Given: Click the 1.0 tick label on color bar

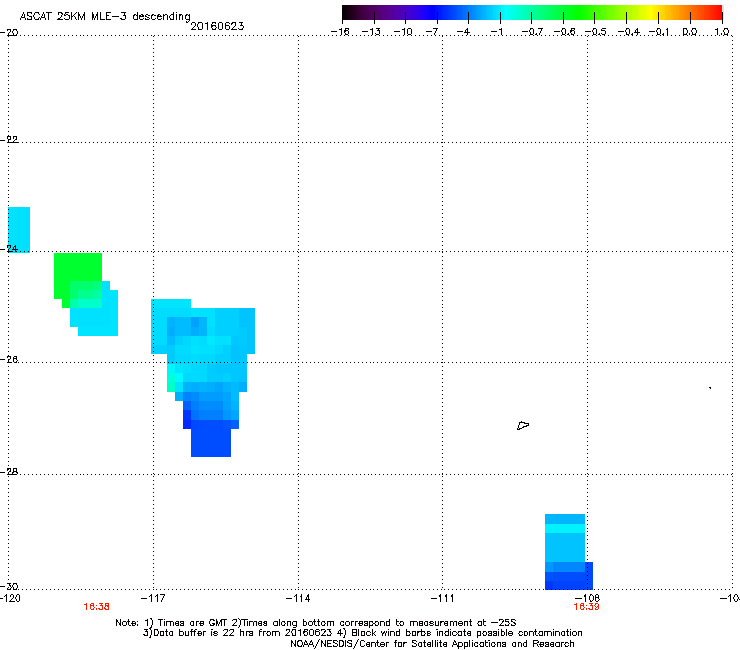Looking at the screenshot, I should click(722, 32).
